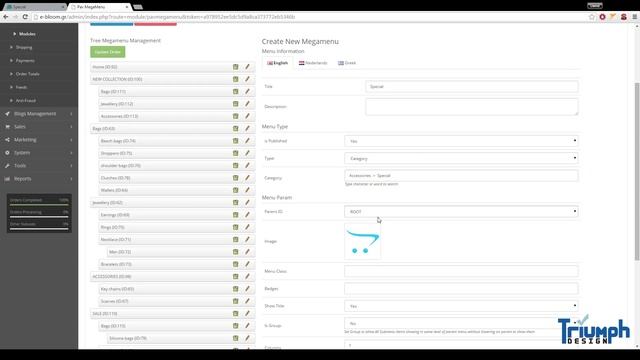640x360 pixels.
Task: Click the browser address bar
Action: 310,17
